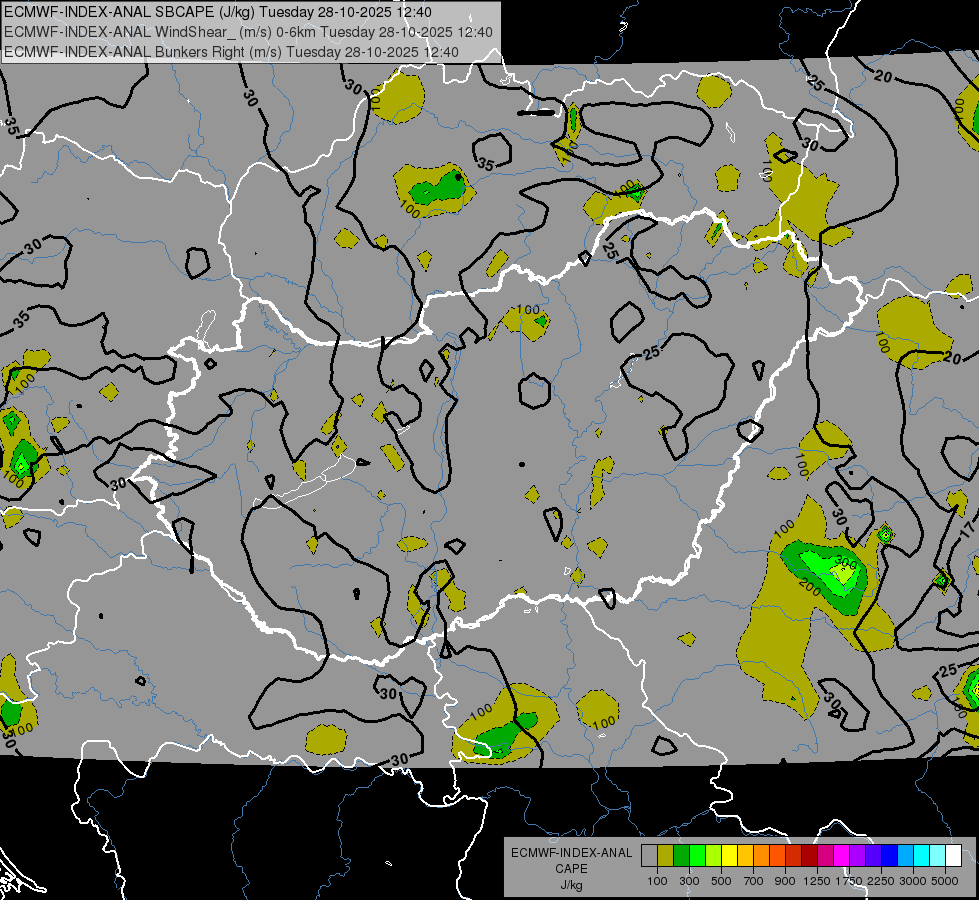
Task: Select the pure yellow legend swatch
Action: point(729,856)
